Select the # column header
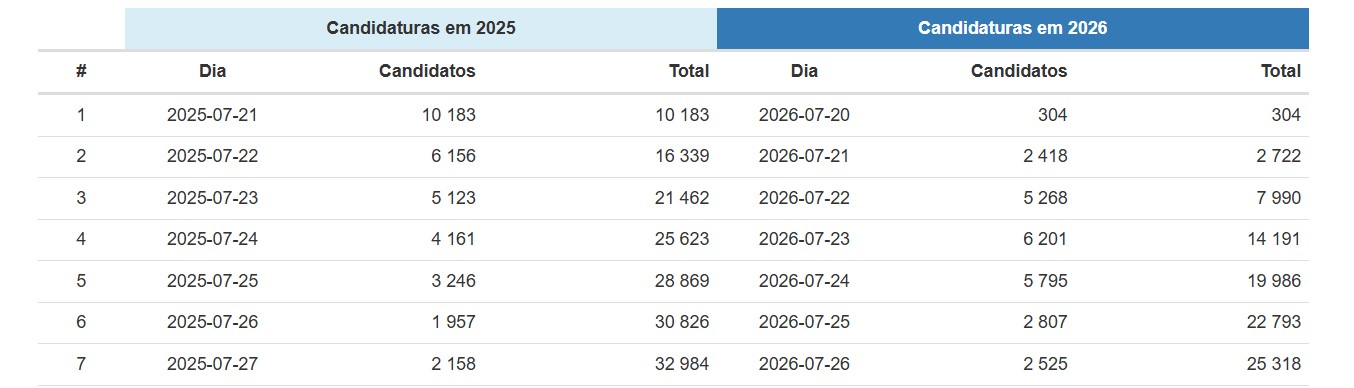 [x=81, y=71]
